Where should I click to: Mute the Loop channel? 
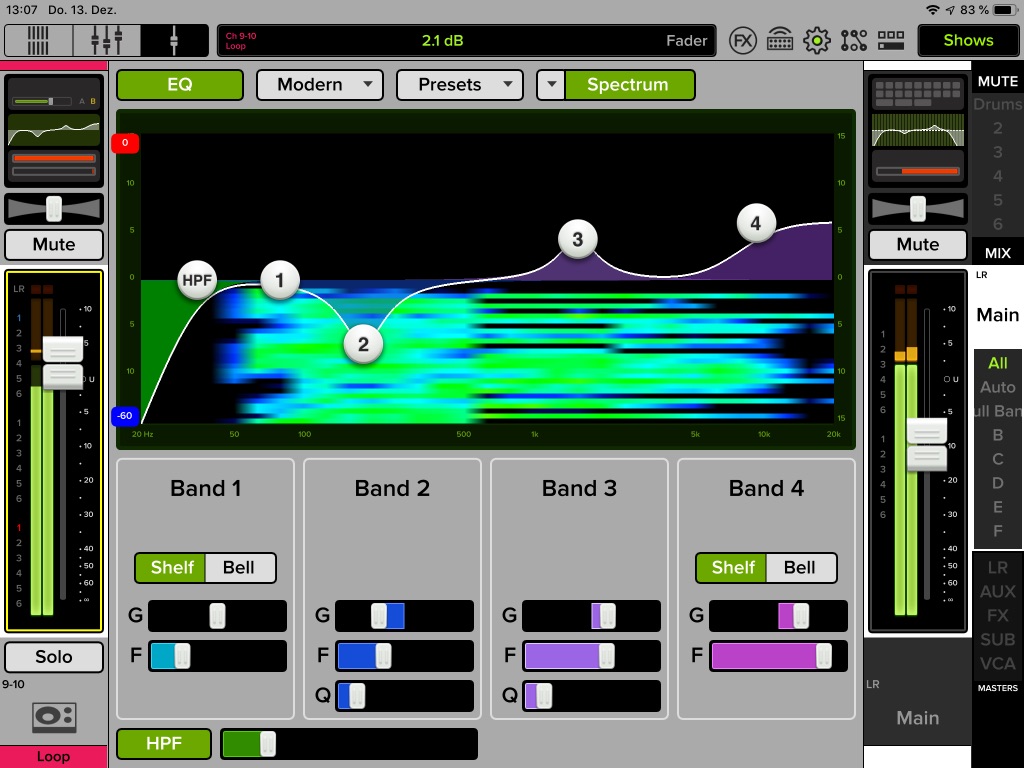point(54,244)
